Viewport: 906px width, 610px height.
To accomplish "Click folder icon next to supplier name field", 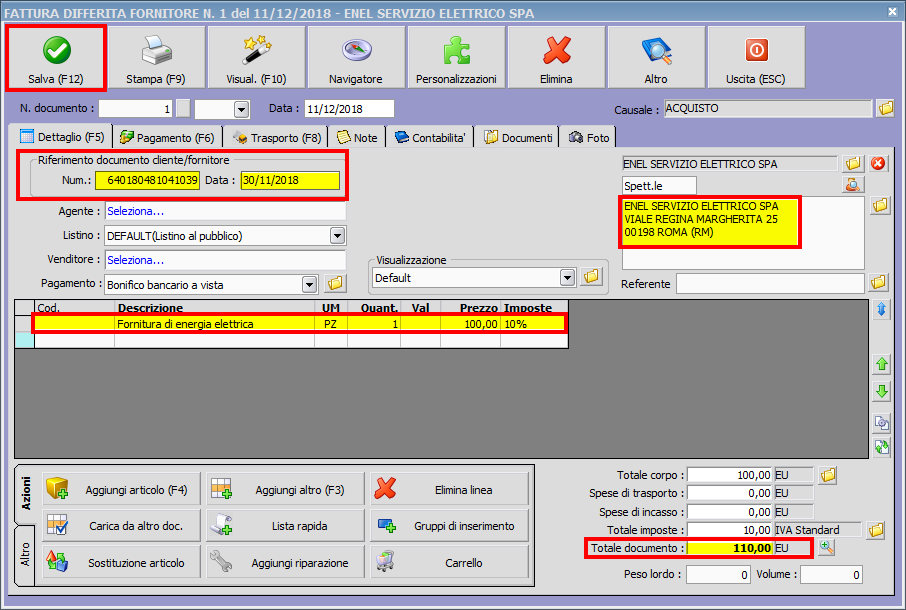I will coord(853,164).
